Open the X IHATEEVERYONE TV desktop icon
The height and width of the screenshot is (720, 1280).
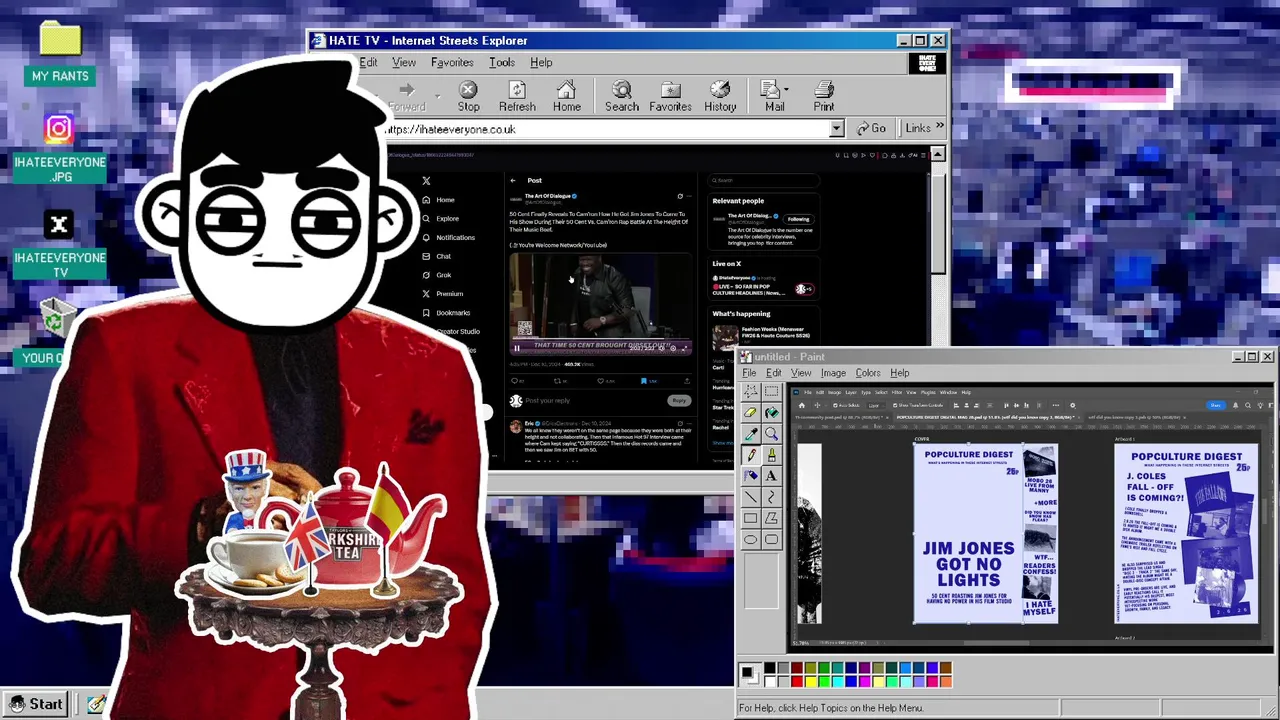(x=59, y=245)
